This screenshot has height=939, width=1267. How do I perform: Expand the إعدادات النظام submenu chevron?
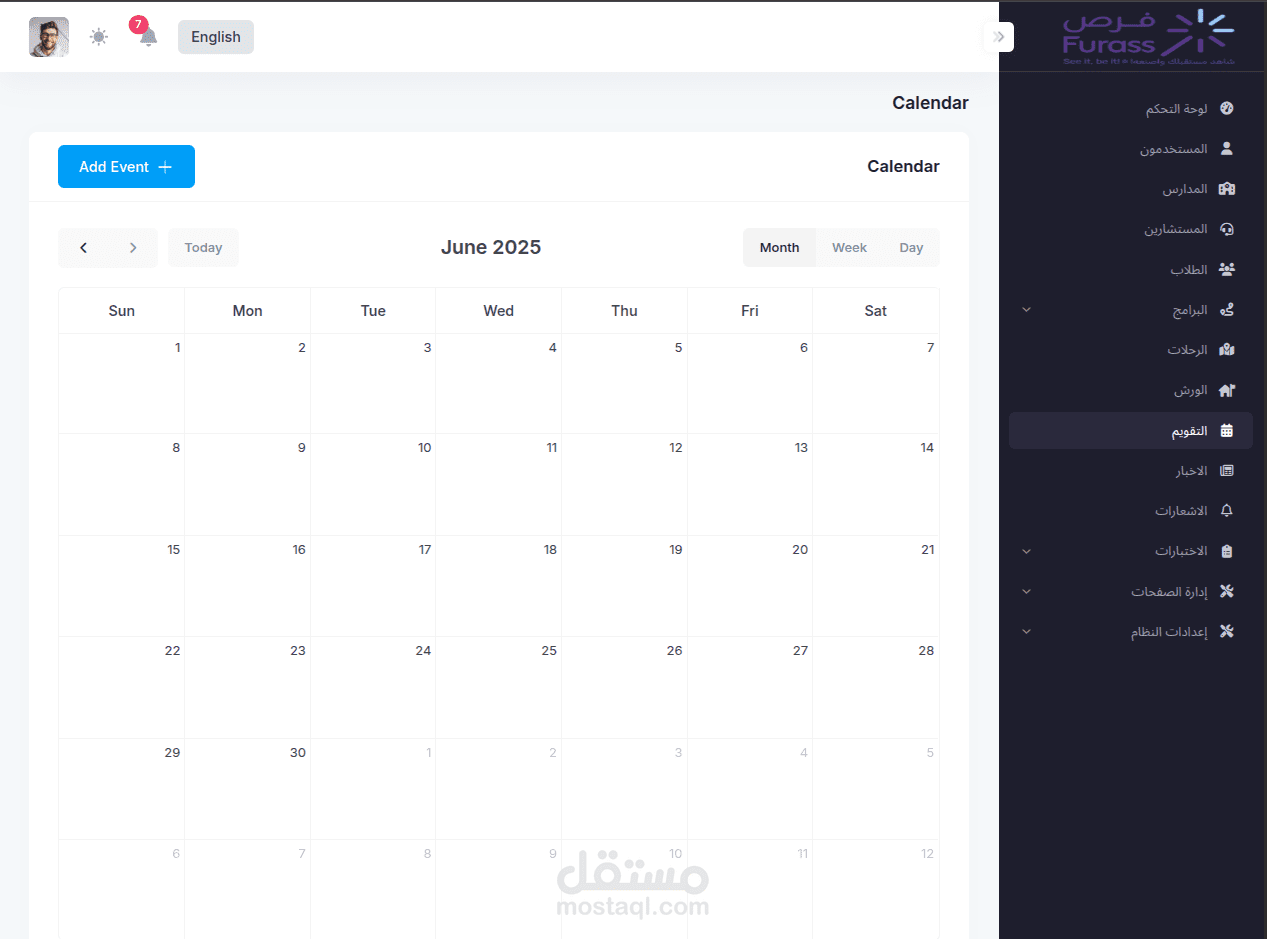[1026, 632]
